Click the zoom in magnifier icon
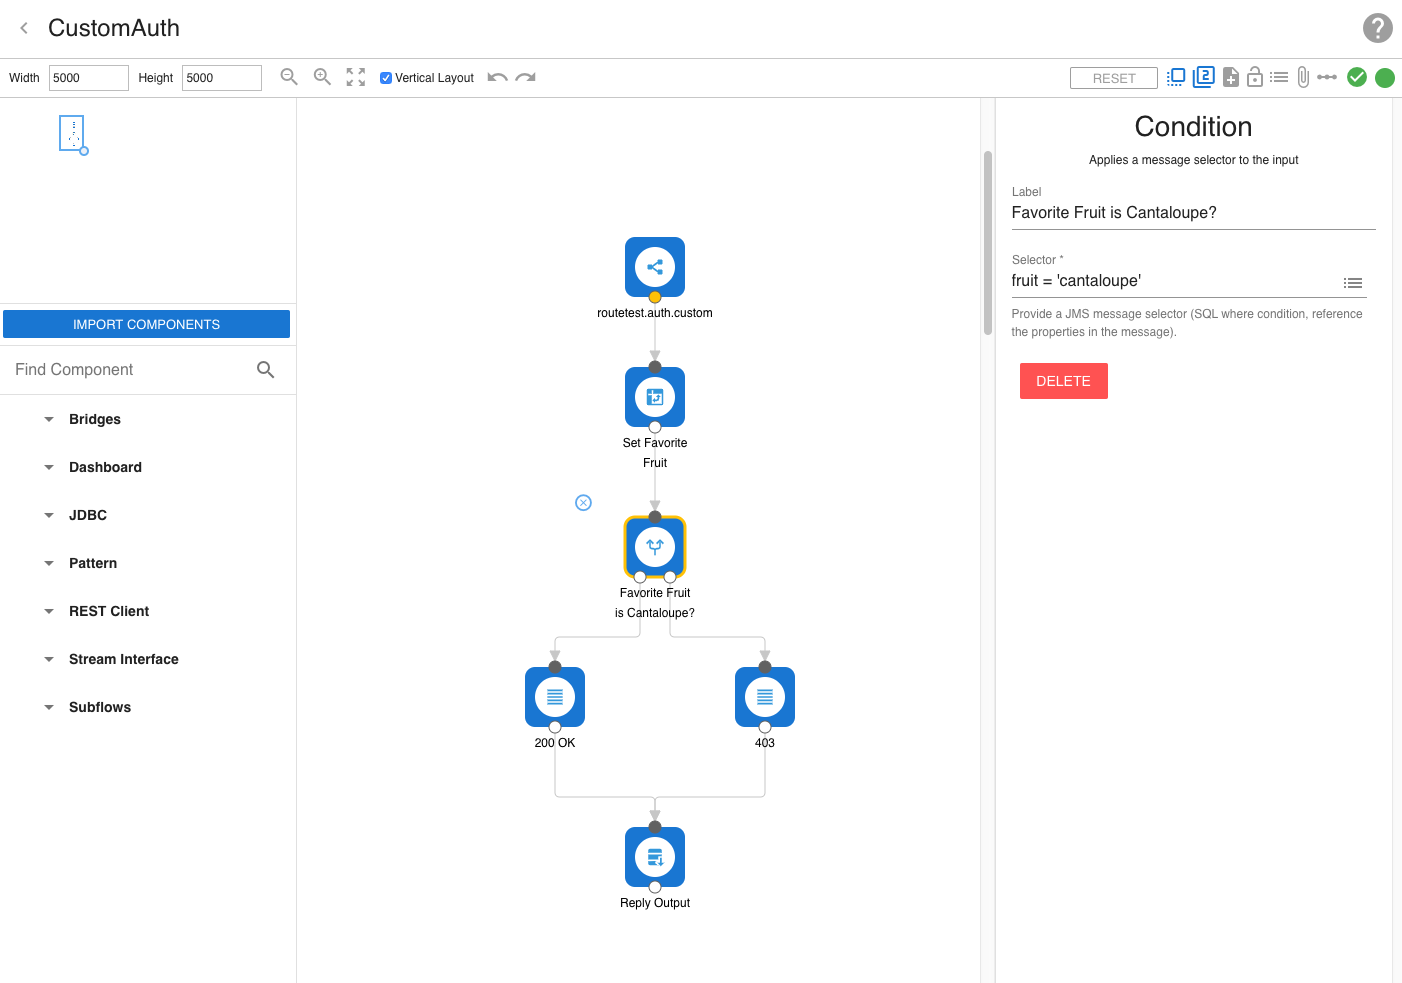Image resolution: width=1402 pixels, height=983 pixels. pos(322,77)
